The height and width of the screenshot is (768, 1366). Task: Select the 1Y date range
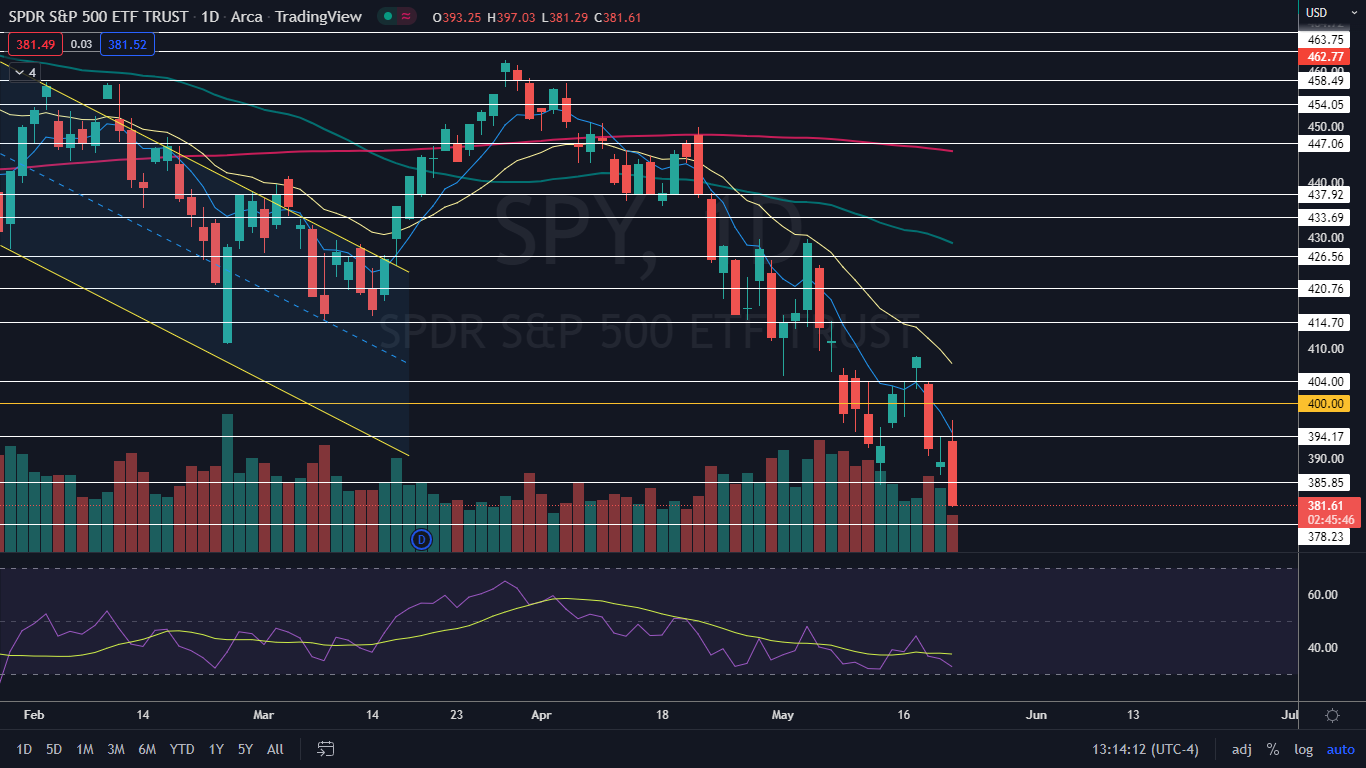point(216,749)
